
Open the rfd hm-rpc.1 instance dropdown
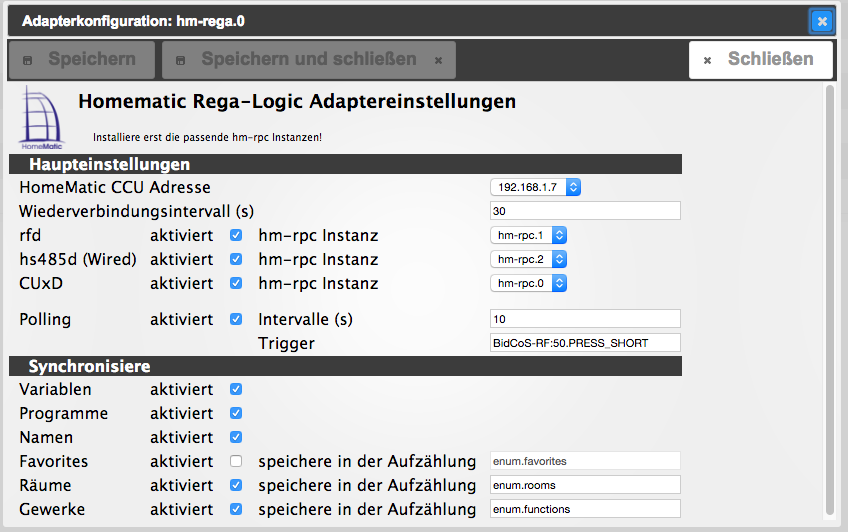point(529,236)
